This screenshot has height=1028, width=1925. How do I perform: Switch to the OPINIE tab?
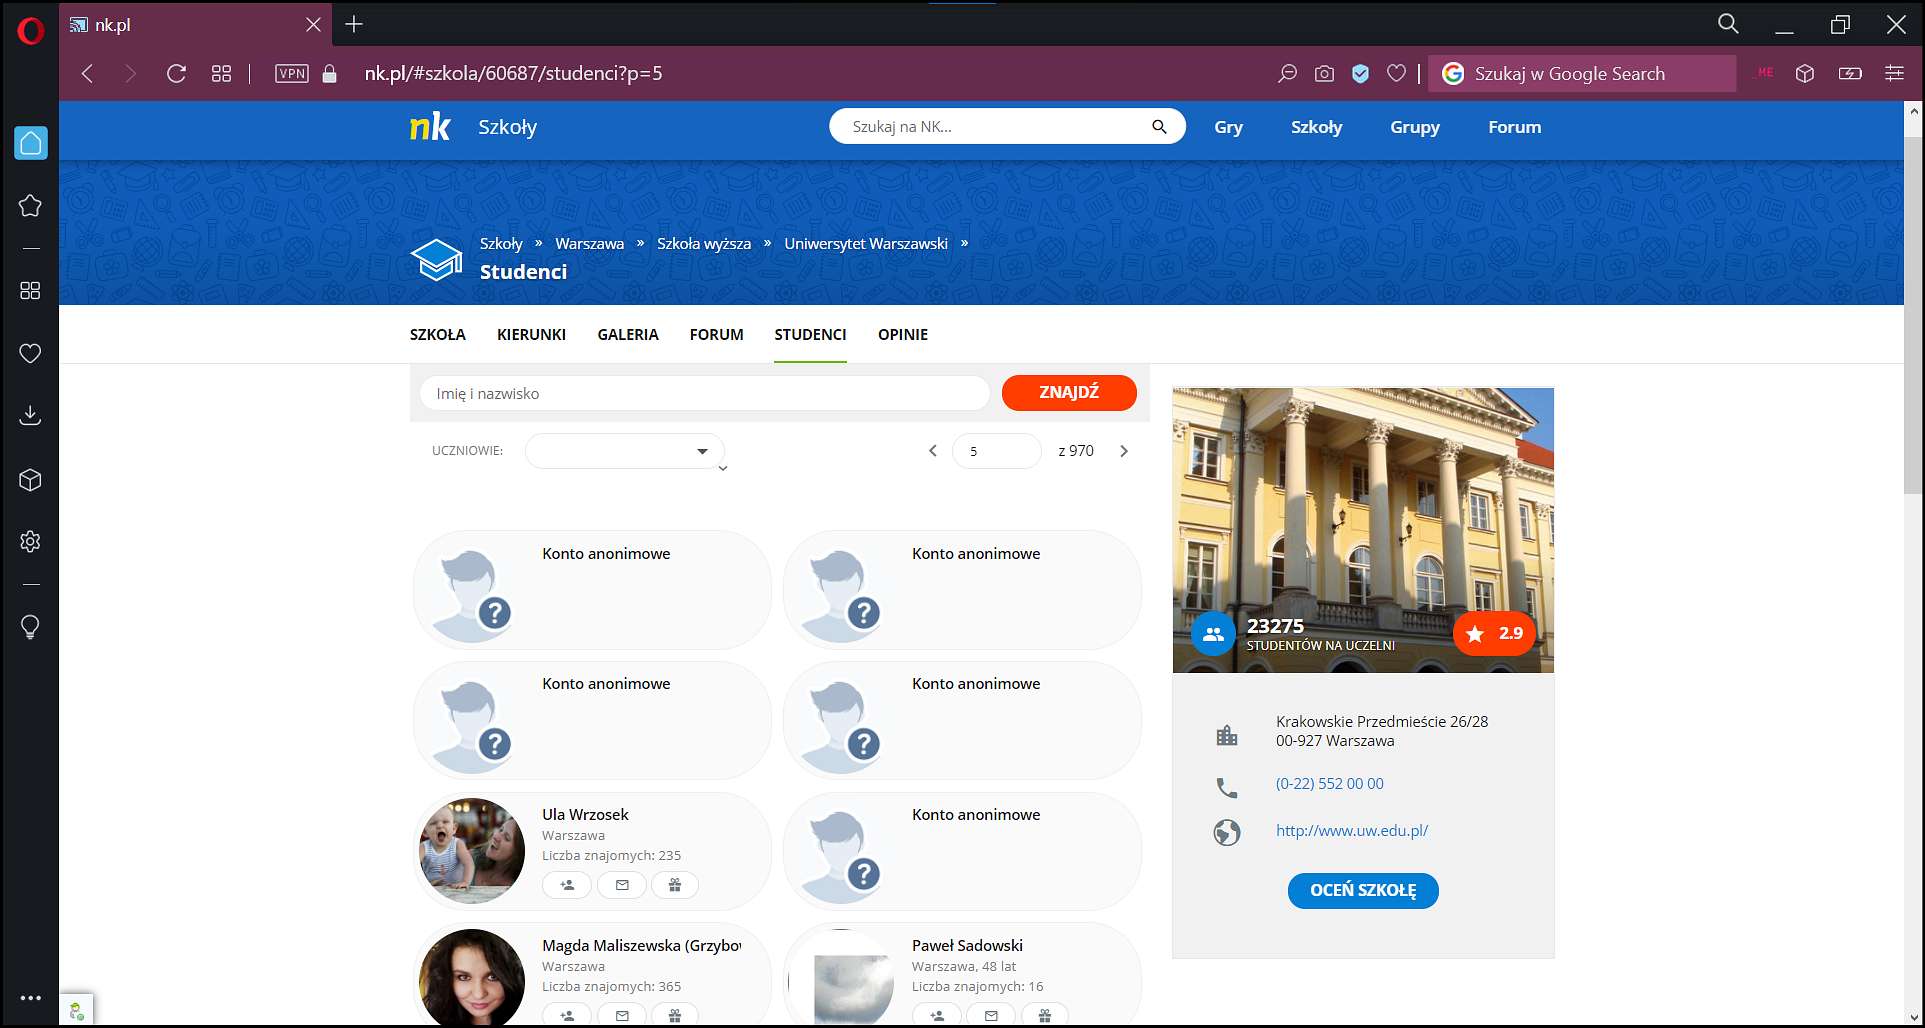tap(903, 335)
